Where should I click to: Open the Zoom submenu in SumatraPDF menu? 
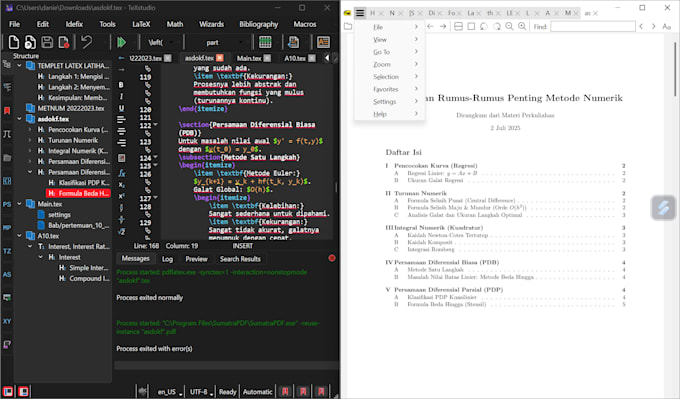[x=389, y=64]
